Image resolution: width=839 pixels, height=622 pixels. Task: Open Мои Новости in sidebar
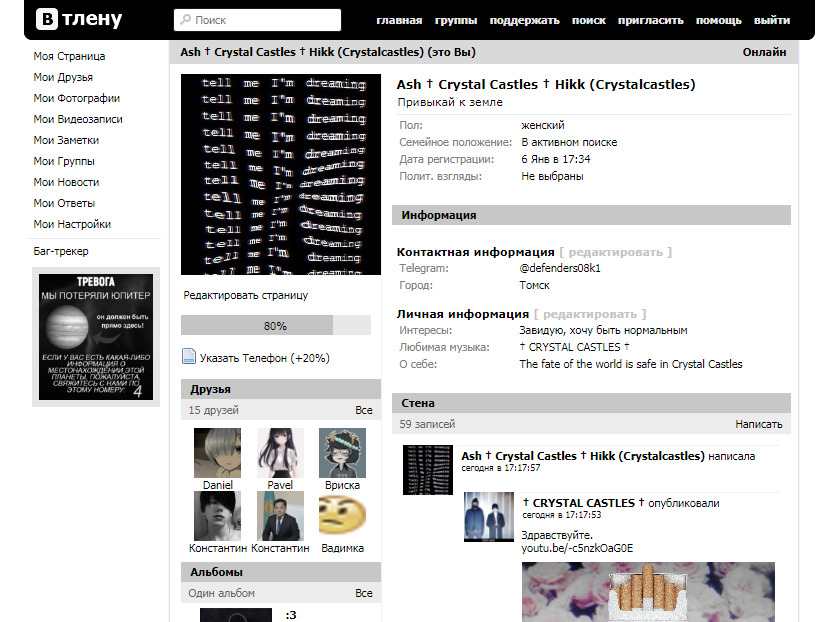[66, 182]
